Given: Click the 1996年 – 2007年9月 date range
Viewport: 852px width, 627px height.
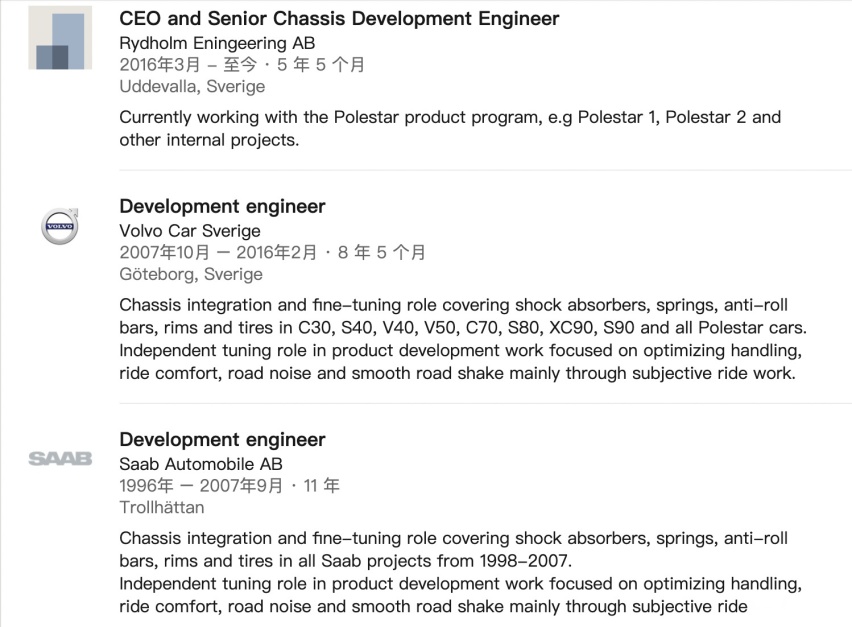Looking at the screenshot, I should 201,485.
